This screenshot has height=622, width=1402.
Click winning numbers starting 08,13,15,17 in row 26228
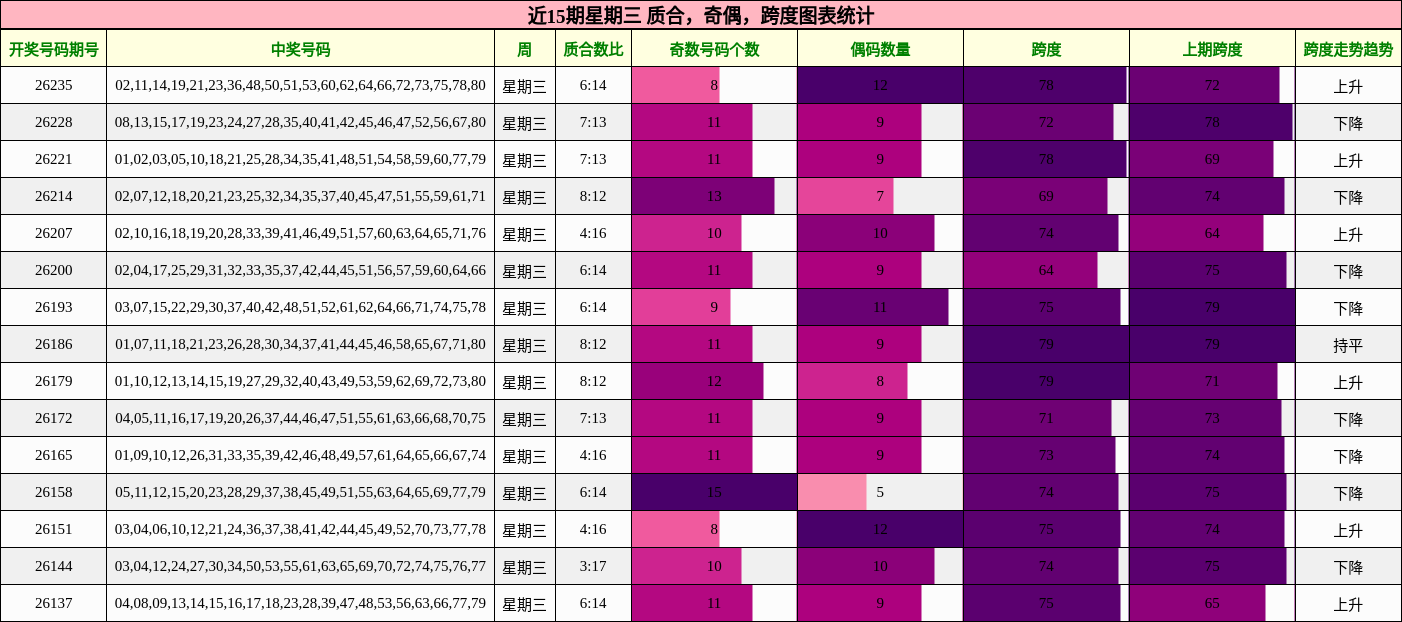tap(301, 122)
